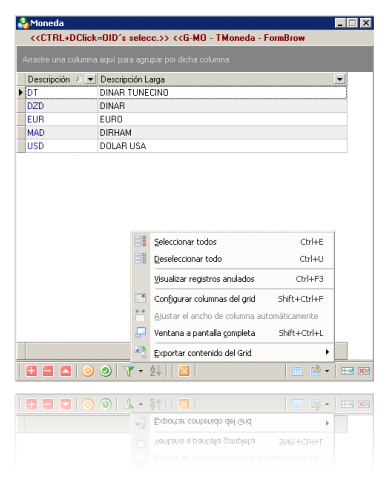Click the group-by-column drop panel
The height and width of the screenshot is (487, 388).
(x=195, y=59)
